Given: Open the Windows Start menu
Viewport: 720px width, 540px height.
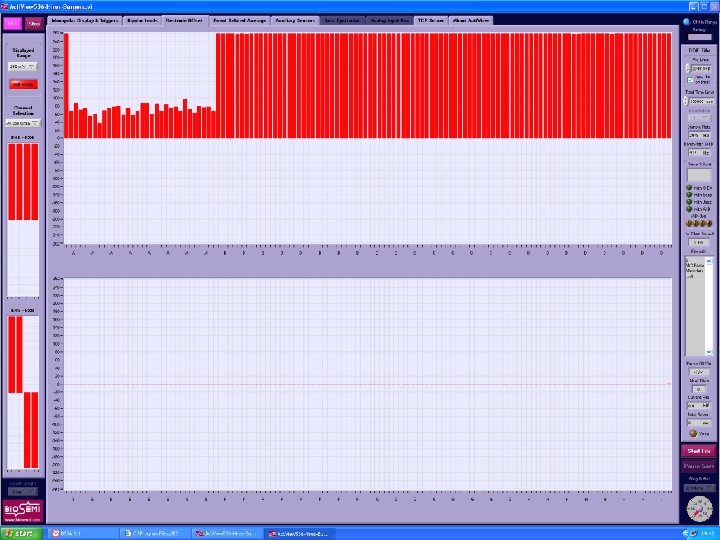Looking at the screenshot, I should click(x=22, y=534).
